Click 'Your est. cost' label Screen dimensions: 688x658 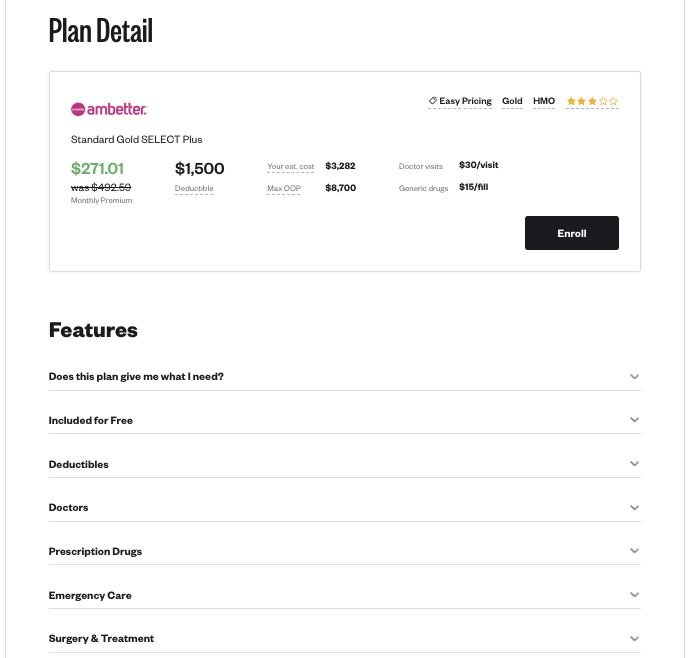tap(290, 166)
